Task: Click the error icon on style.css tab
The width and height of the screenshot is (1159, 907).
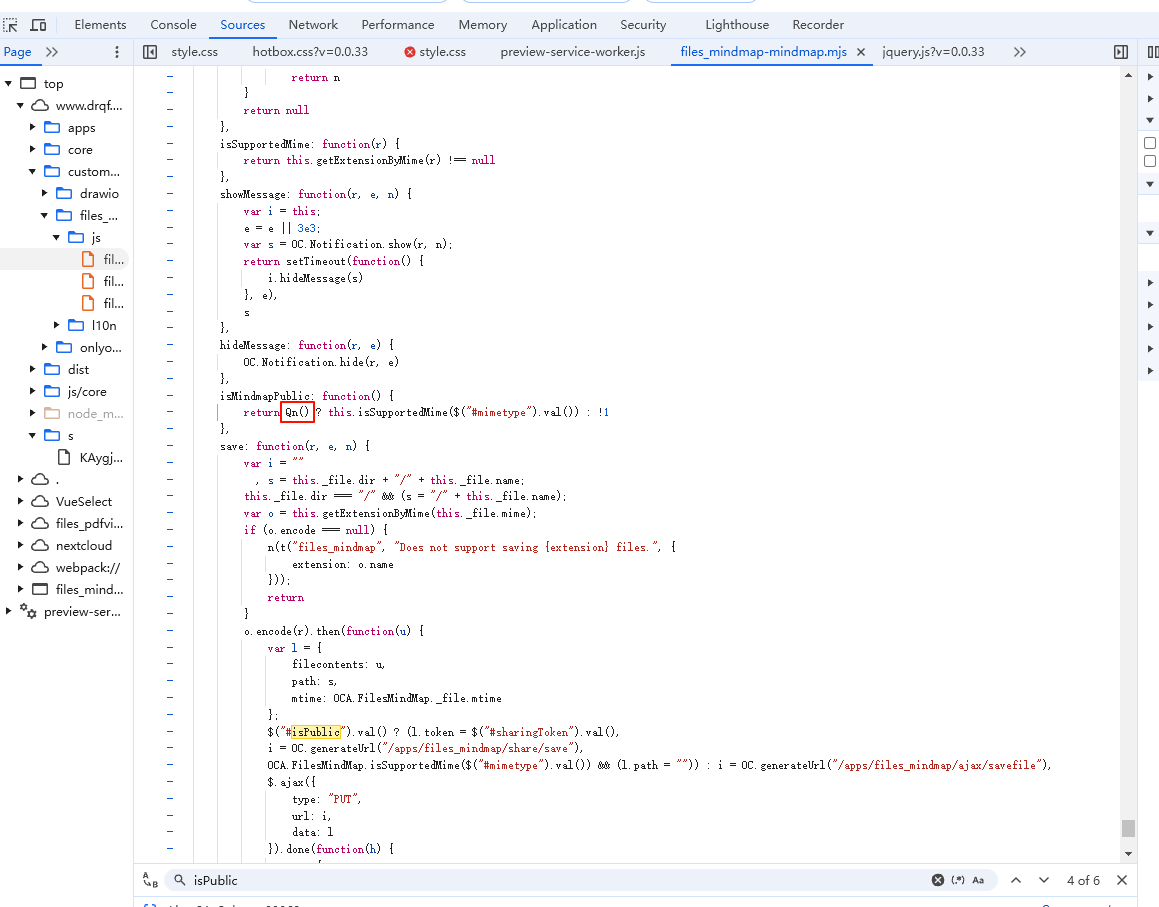Action: 409,52
